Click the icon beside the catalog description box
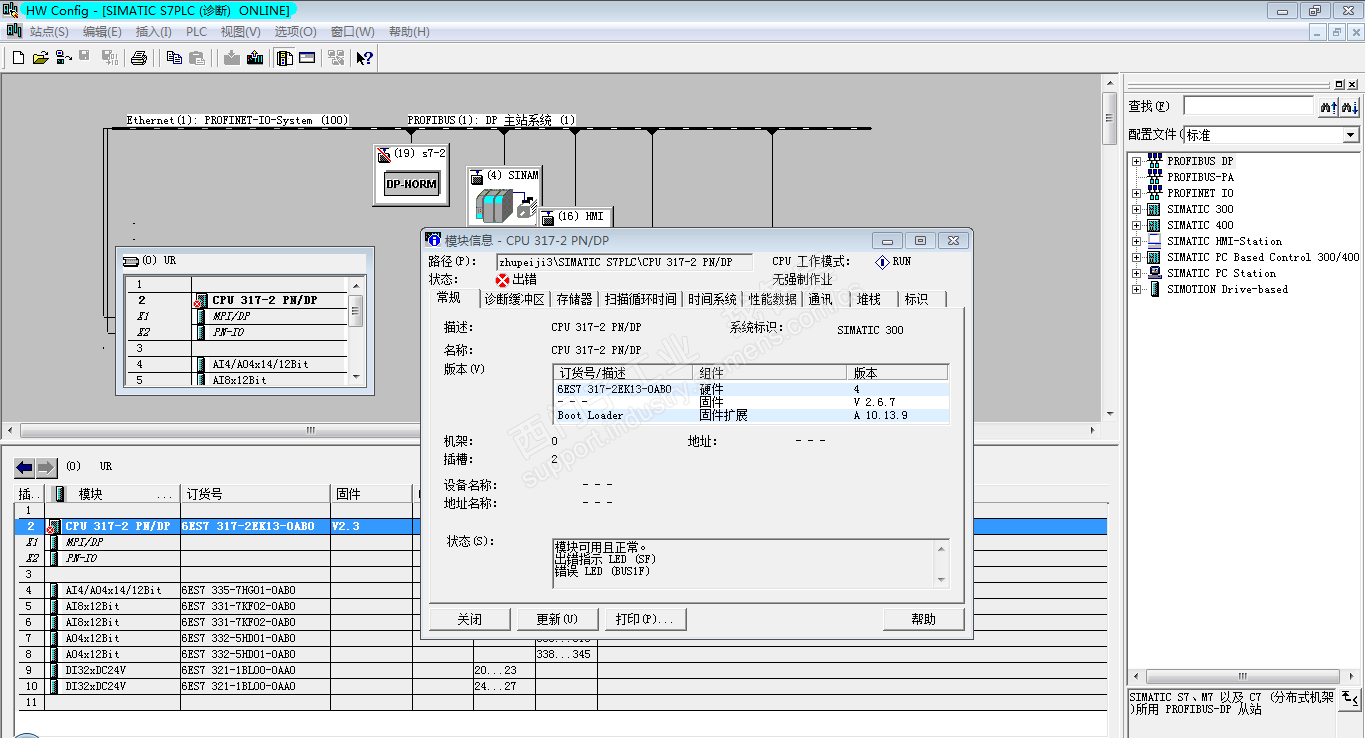This screenshot has width=1365, height=738. point(1349,698)
